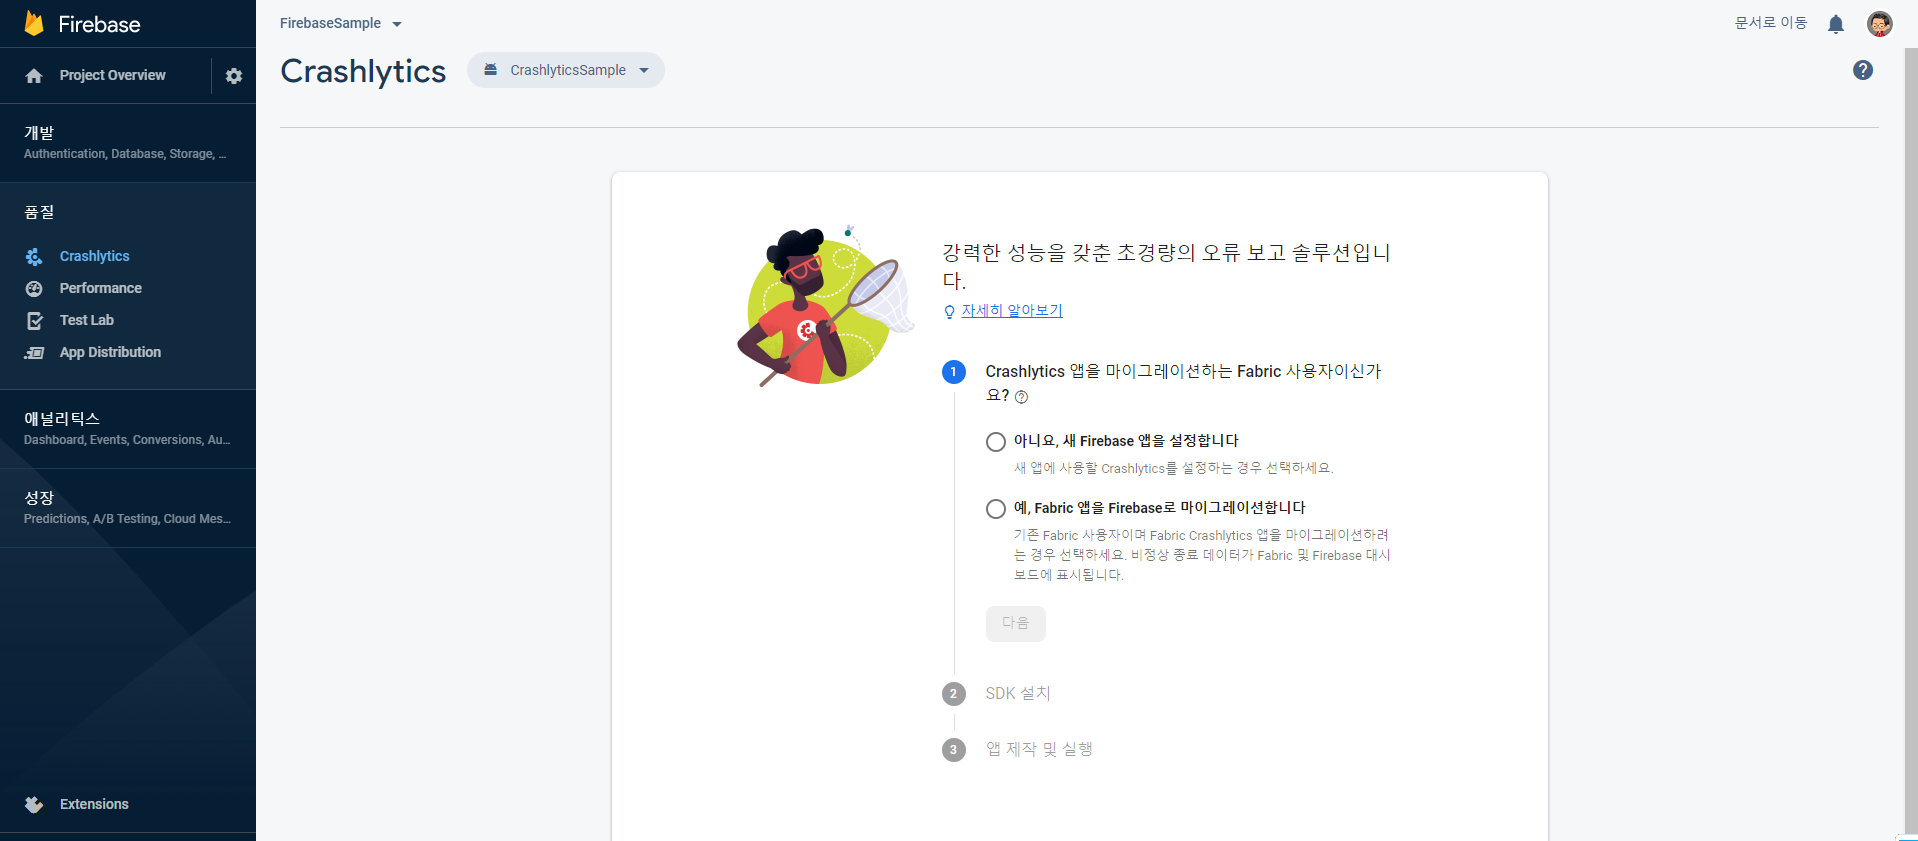
Task: Open the CrashlyticsSample app selector dropdown
Action: click(x=566, y=70)
